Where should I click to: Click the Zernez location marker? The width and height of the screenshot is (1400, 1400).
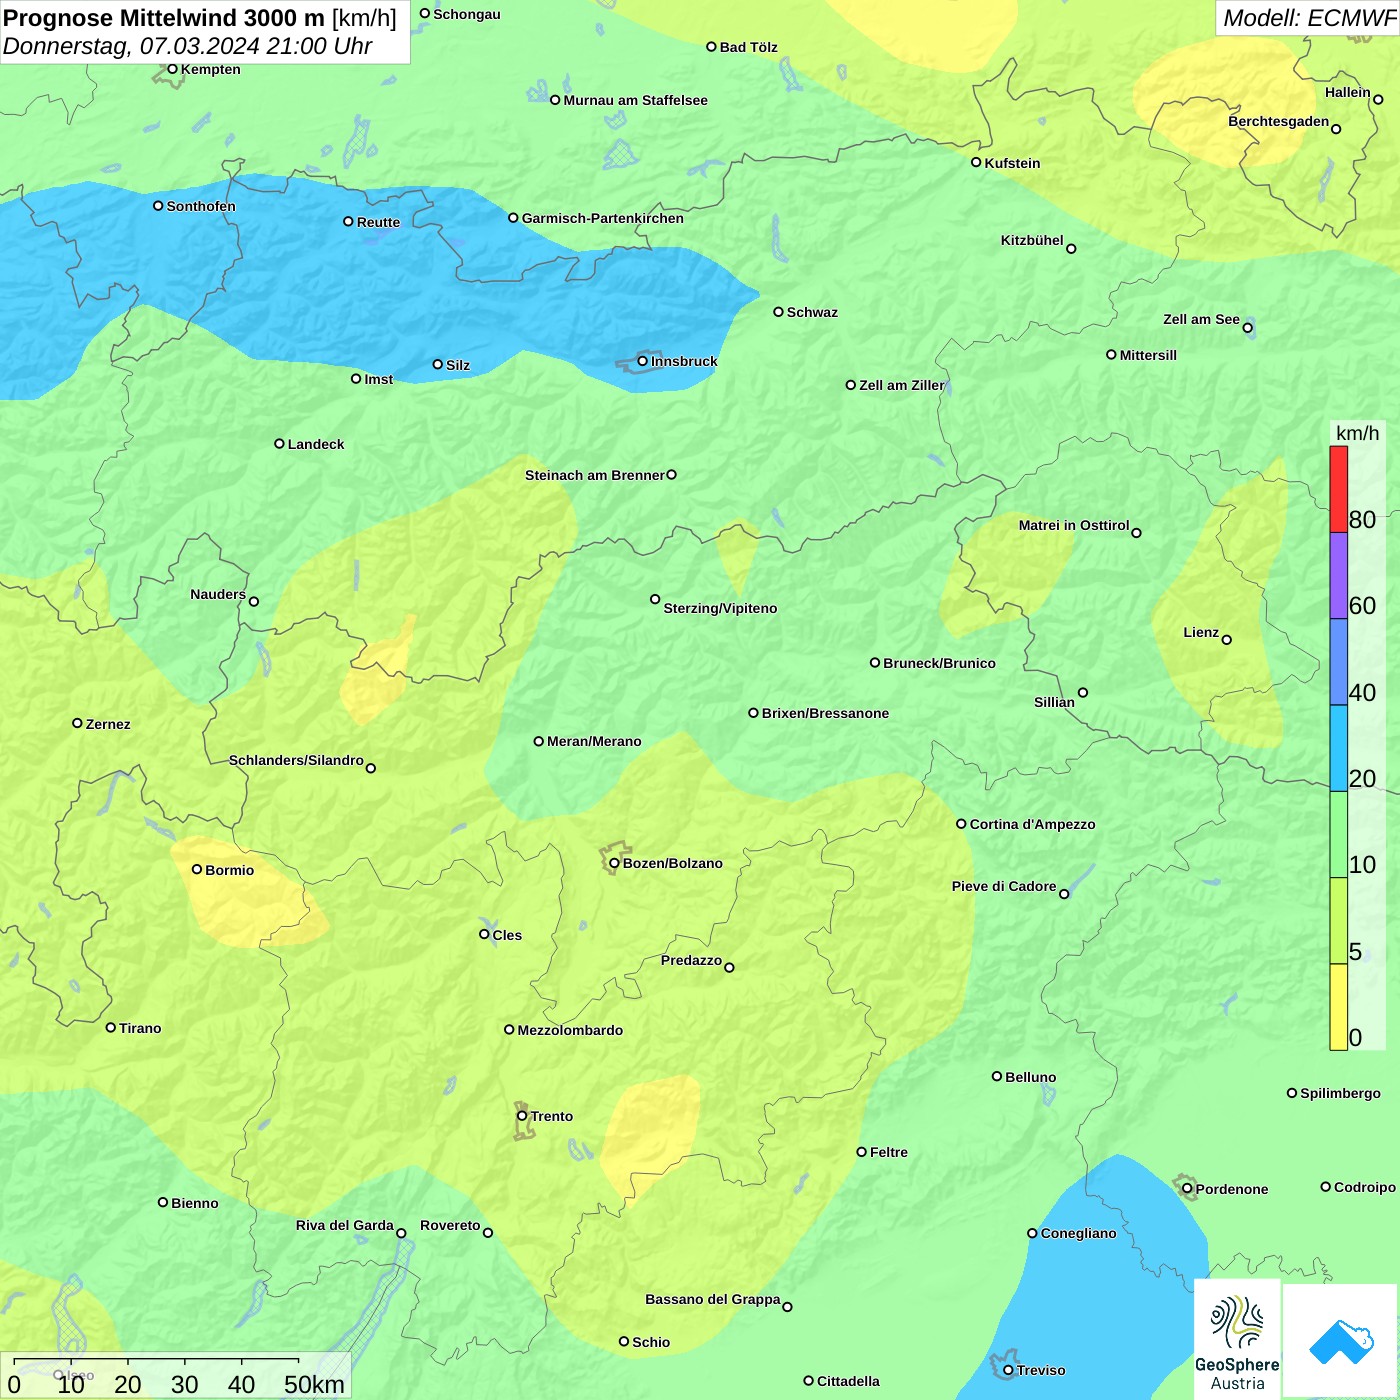coord(78,723)
